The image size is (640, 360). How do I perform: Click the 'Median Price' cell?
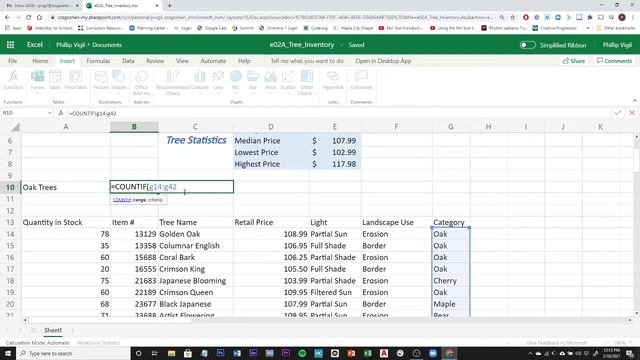click(x=271, y=140)
